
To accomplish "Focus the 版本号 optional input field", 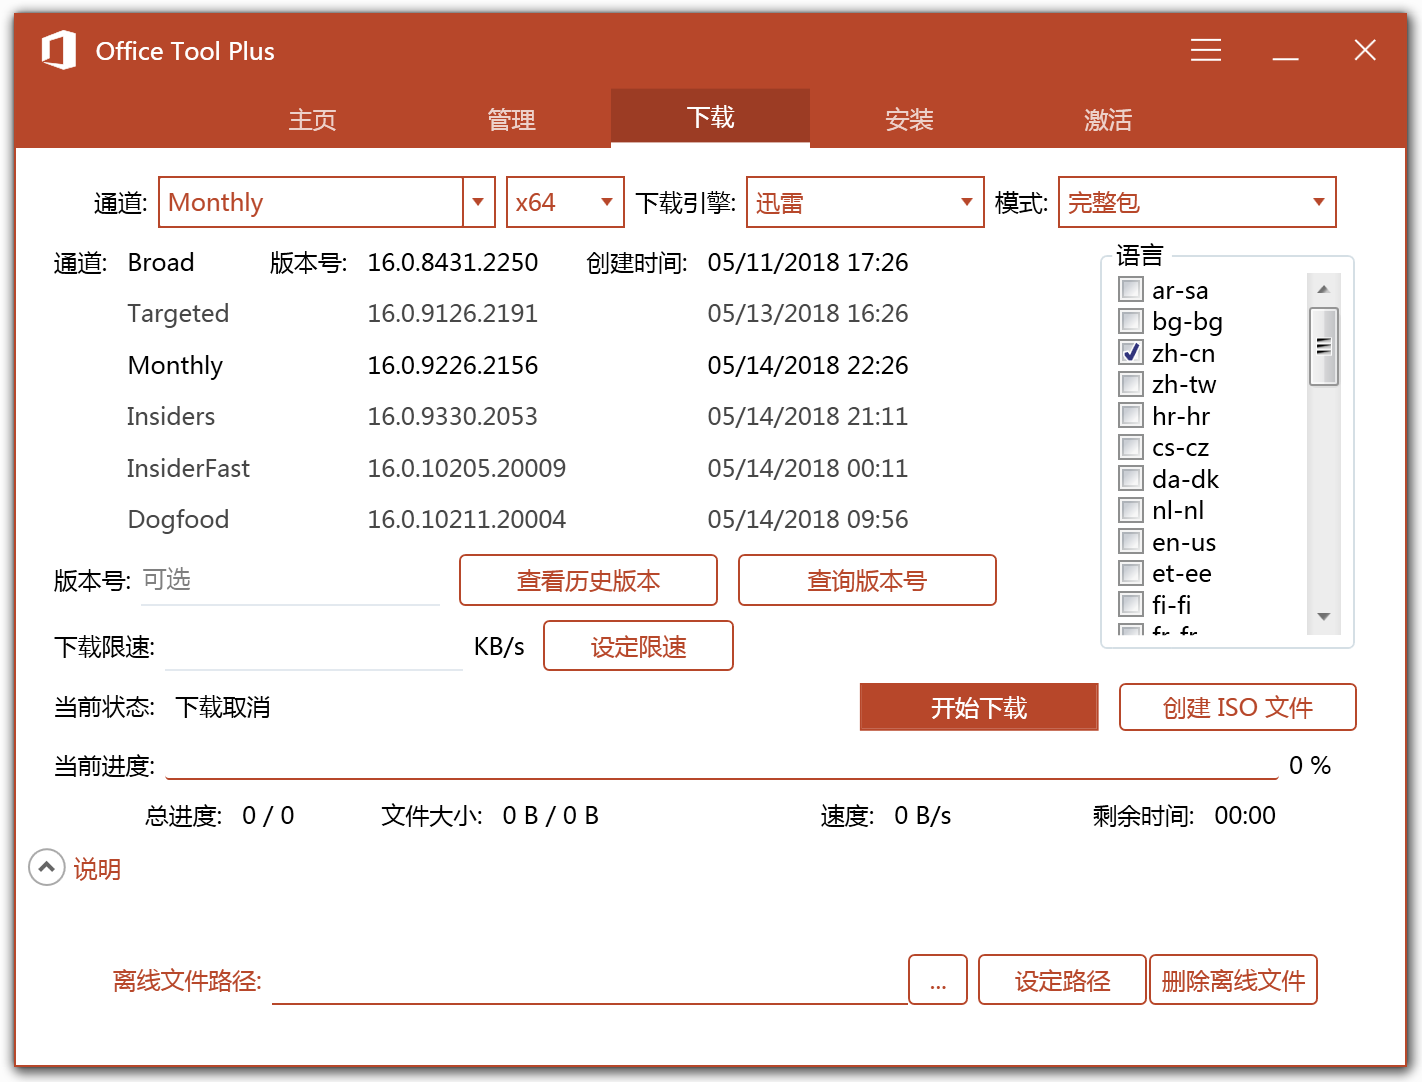I will point(289,581).
